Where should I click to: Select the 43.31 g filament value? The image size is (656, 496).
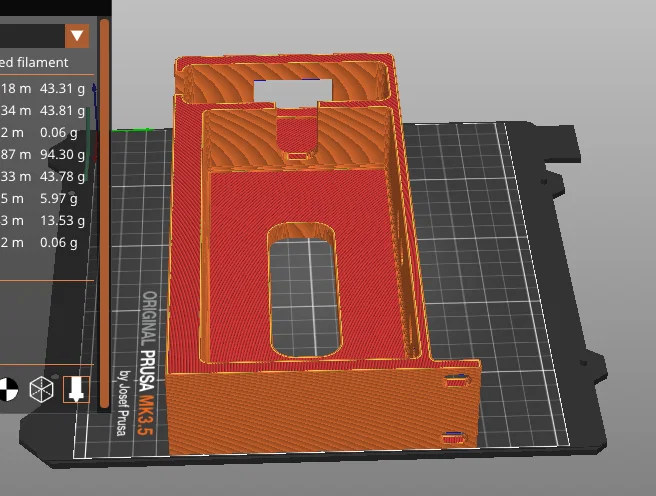coord(62,89)
